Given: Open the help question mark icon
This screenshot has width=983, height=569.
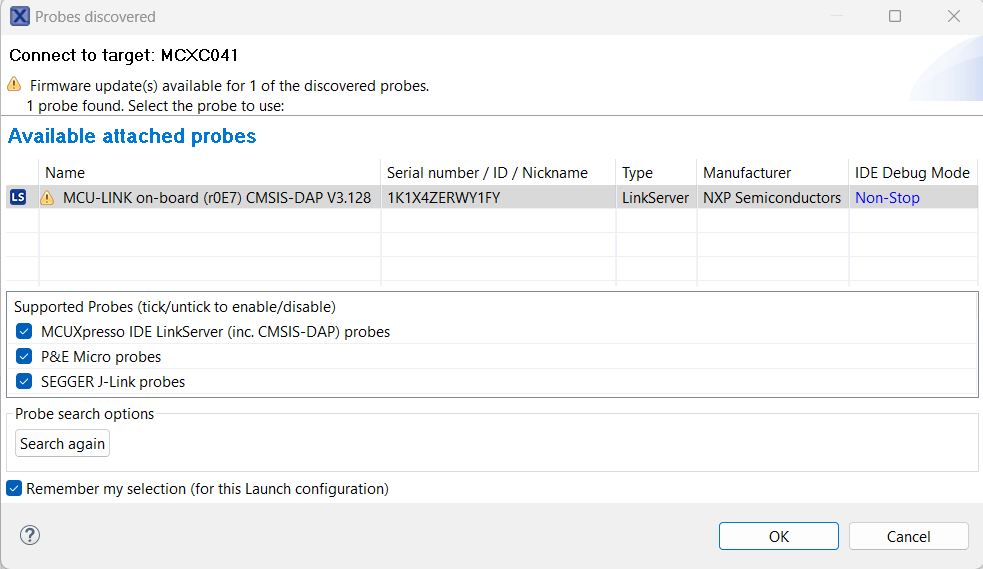Looking at the screenshot, I should click(x=30, y=535).
